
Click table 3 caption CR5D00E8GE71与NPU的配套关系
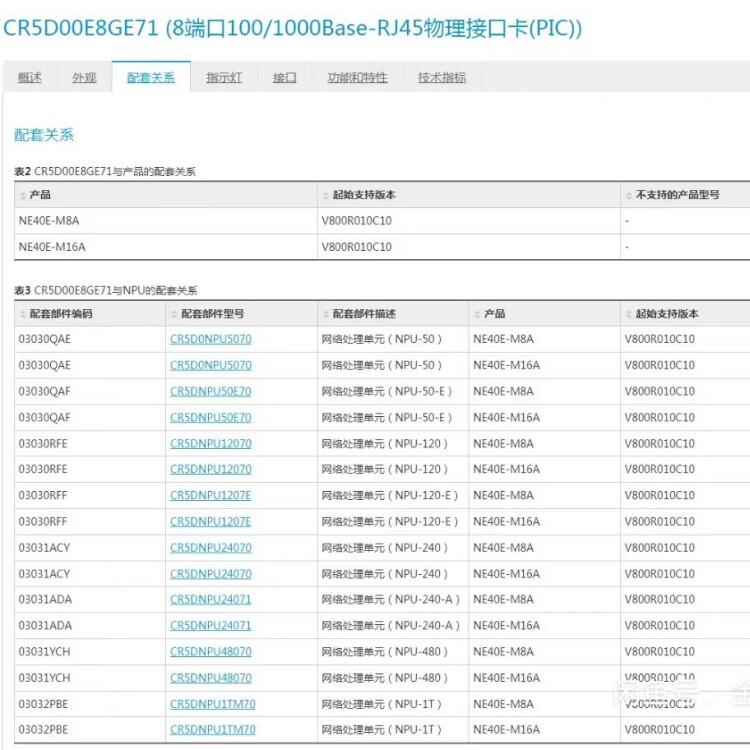click(x=116, y=290)
